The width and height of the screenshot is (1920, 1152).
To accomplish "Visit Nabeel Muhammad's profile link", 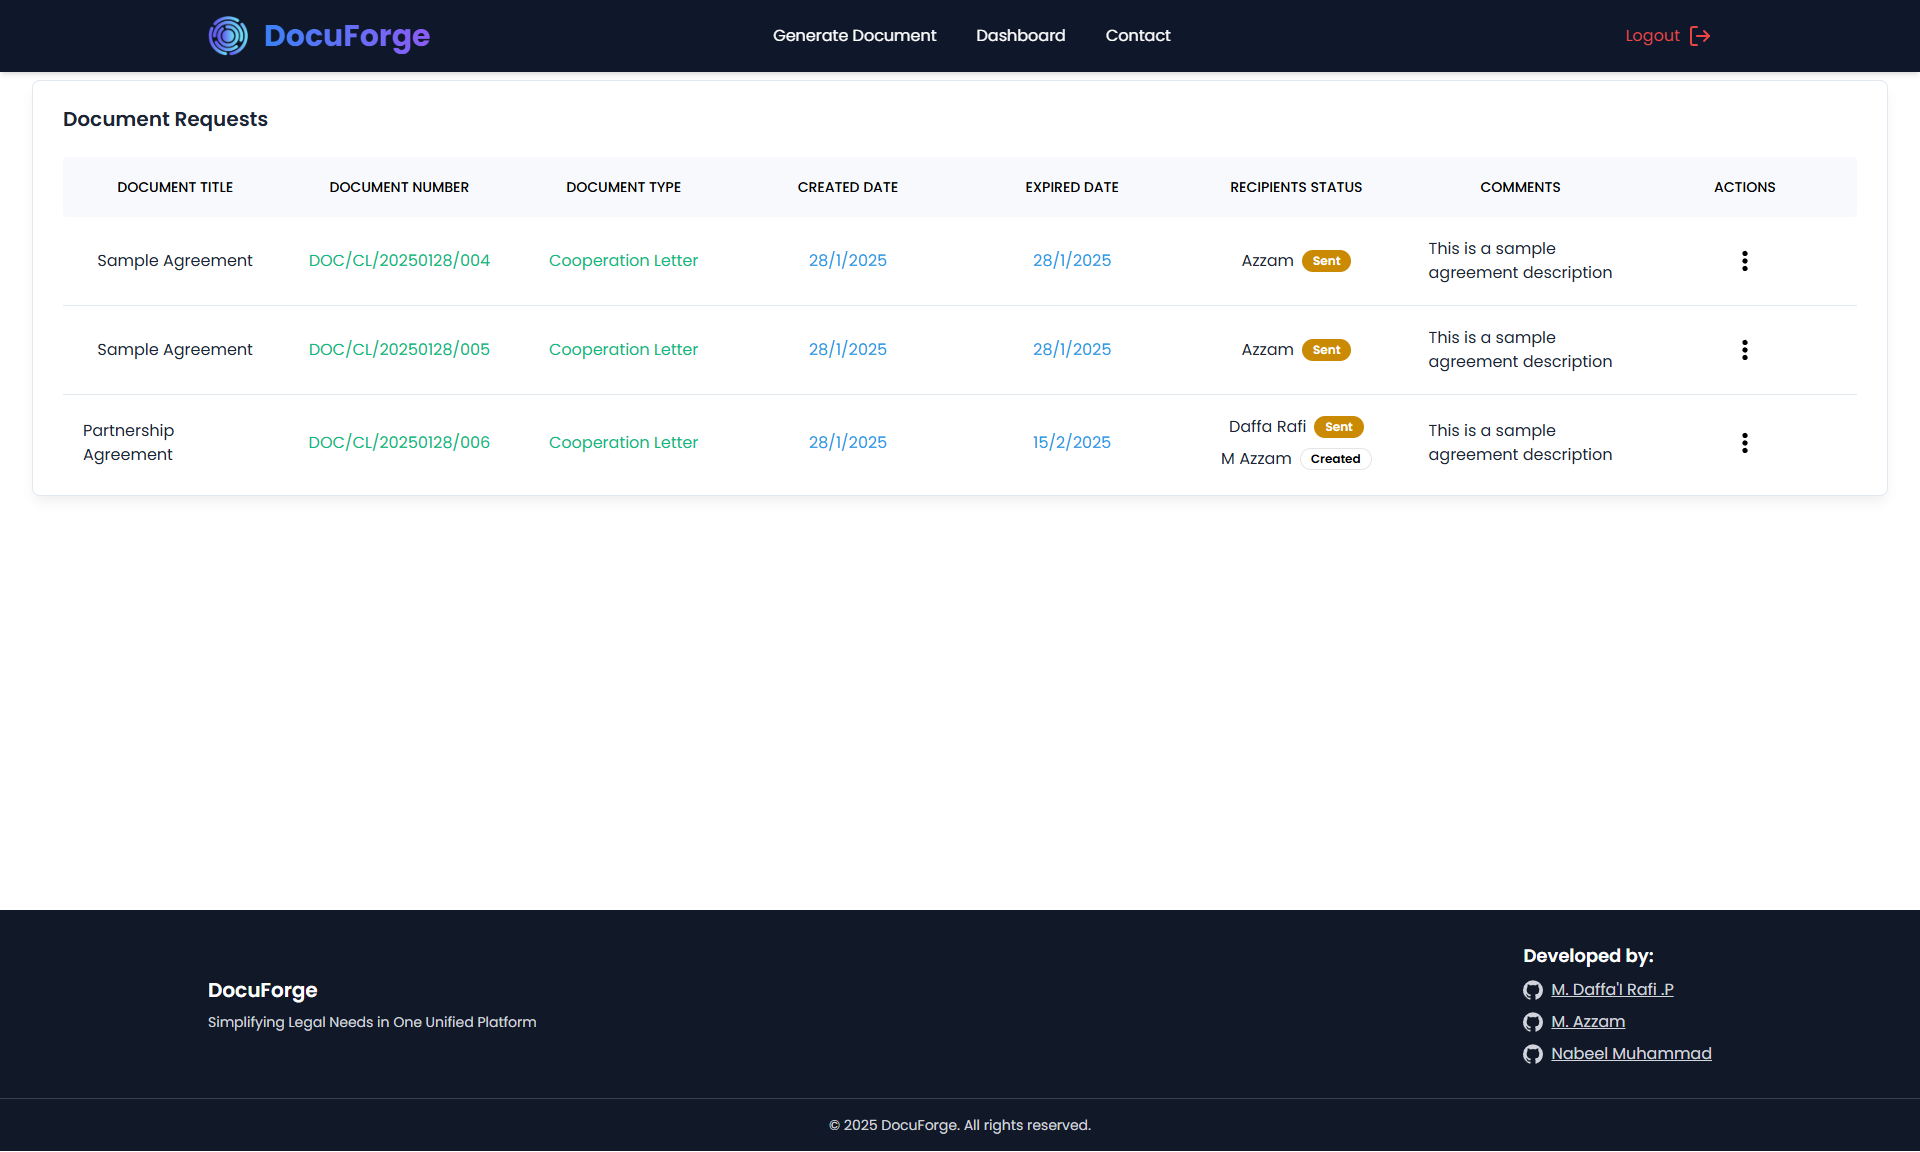I will [x=1630, y=1053].
